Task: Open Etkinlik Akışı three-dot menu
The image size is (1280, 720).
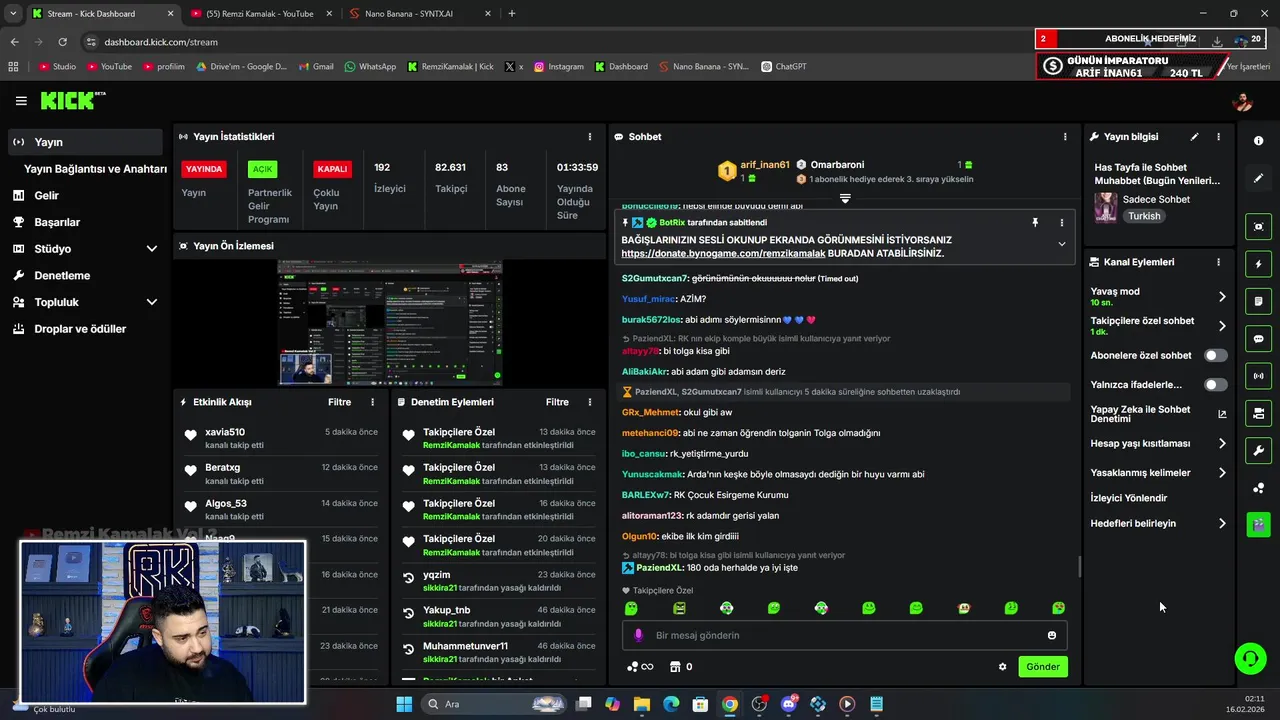Action: click(x=372, y=402)
